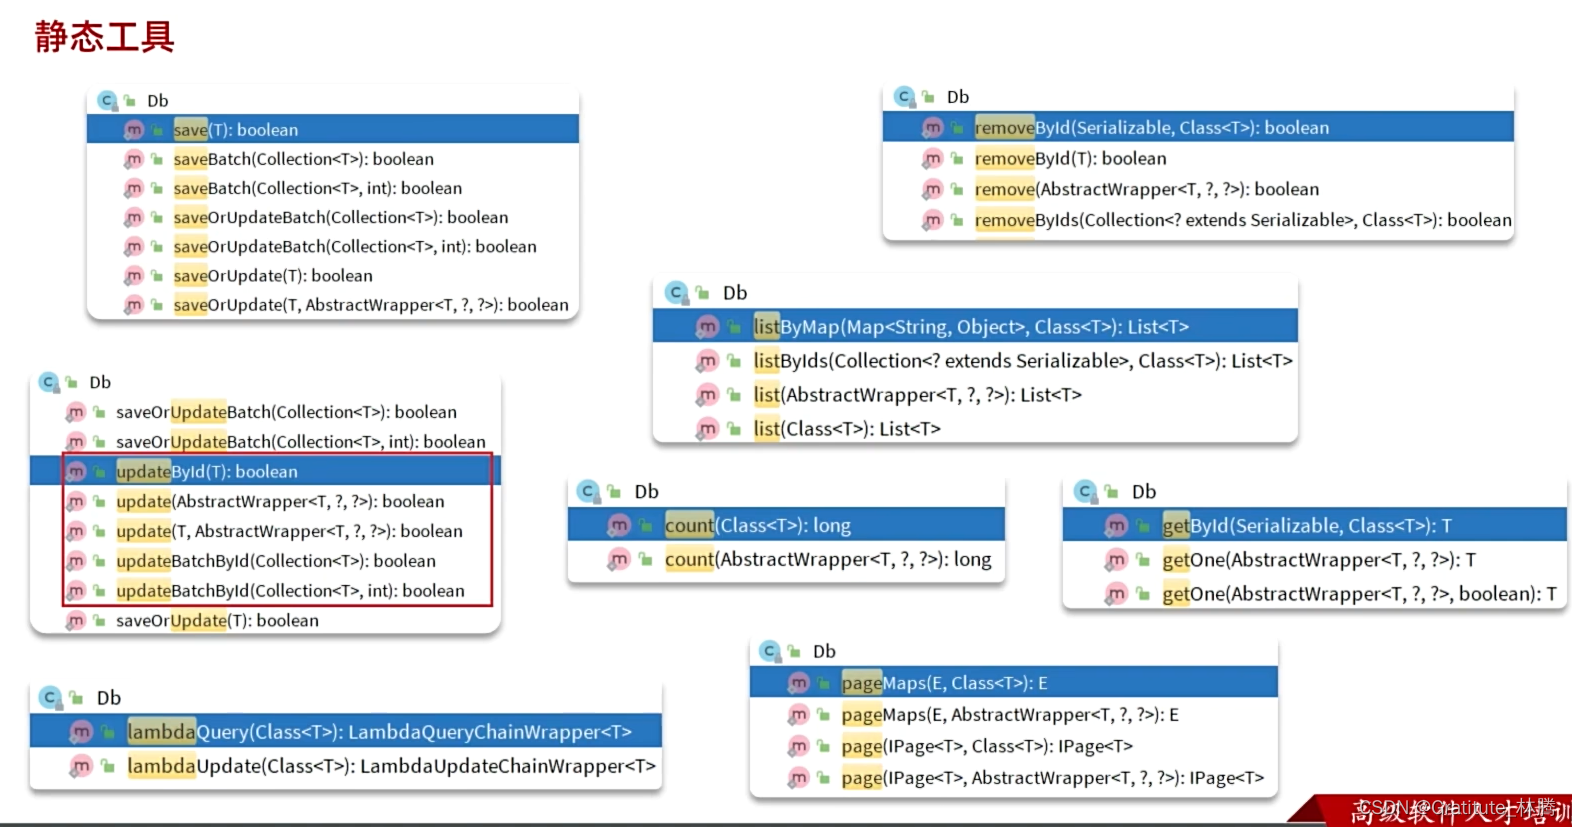Select getById(Serializable, Class<T>): T row
1572x827 pixels.
[1314, 525]
